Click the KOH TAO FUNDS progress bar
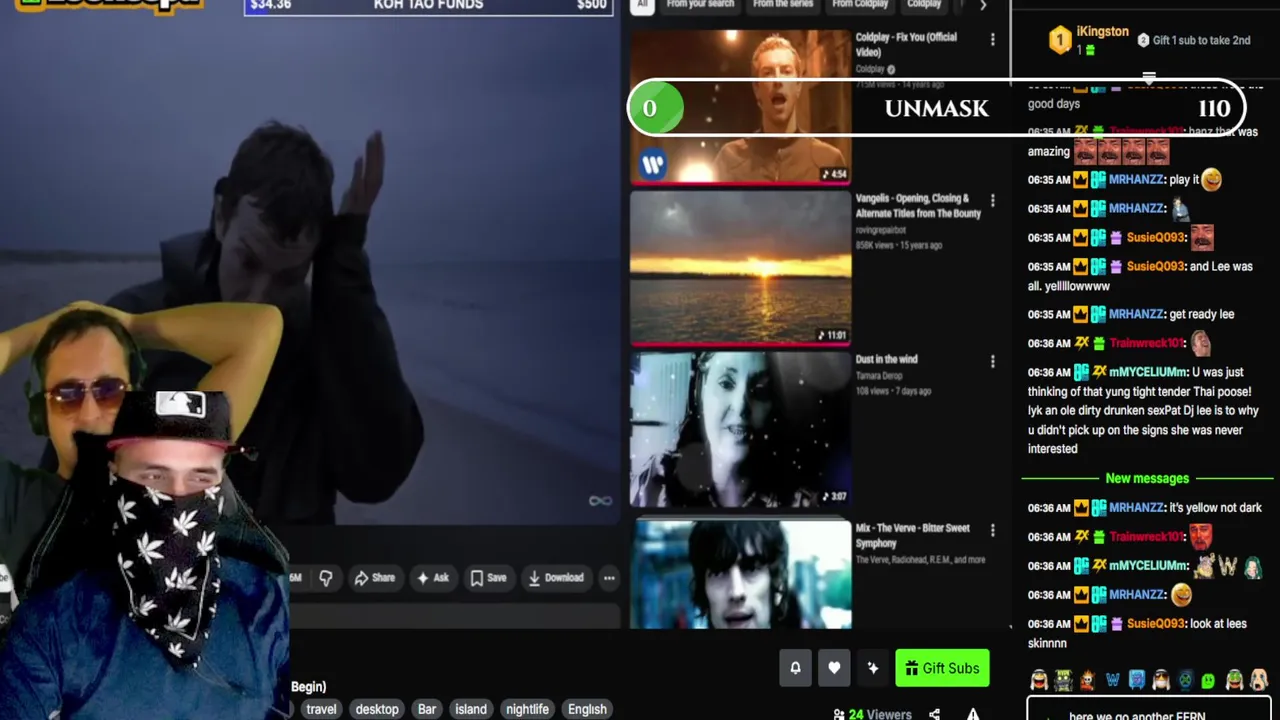This screenshot has width=1280, height=720. (428, 6)
